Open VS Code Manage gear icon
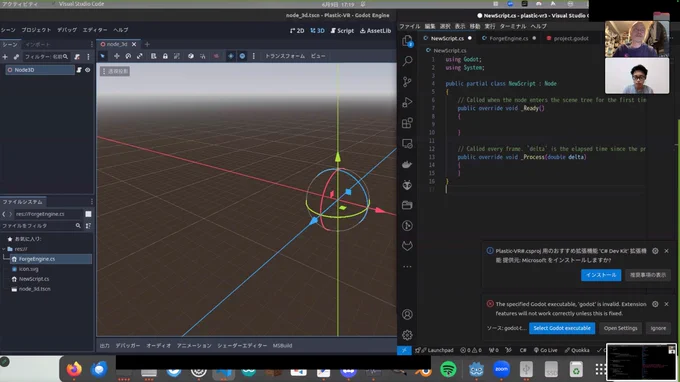Viewport: 680px width, 382px height. 407,335
